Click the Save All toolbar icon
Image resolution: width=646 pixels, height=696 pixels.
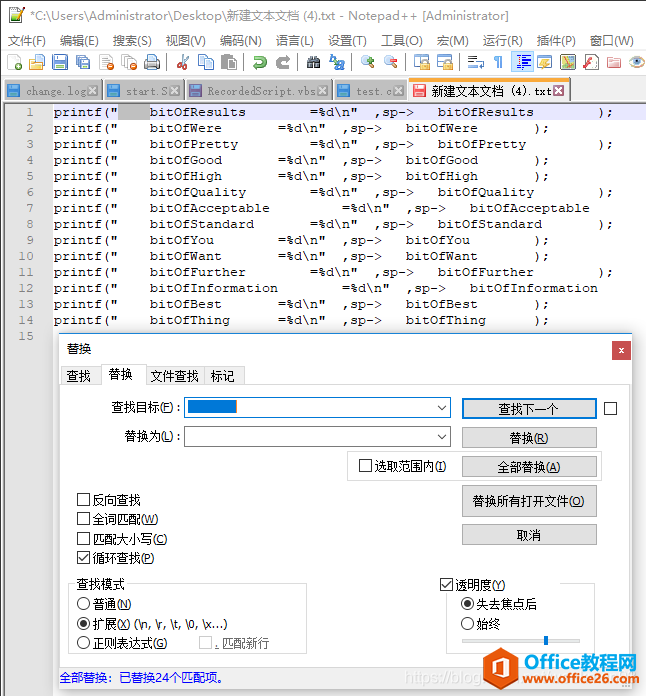coord(83,62)
